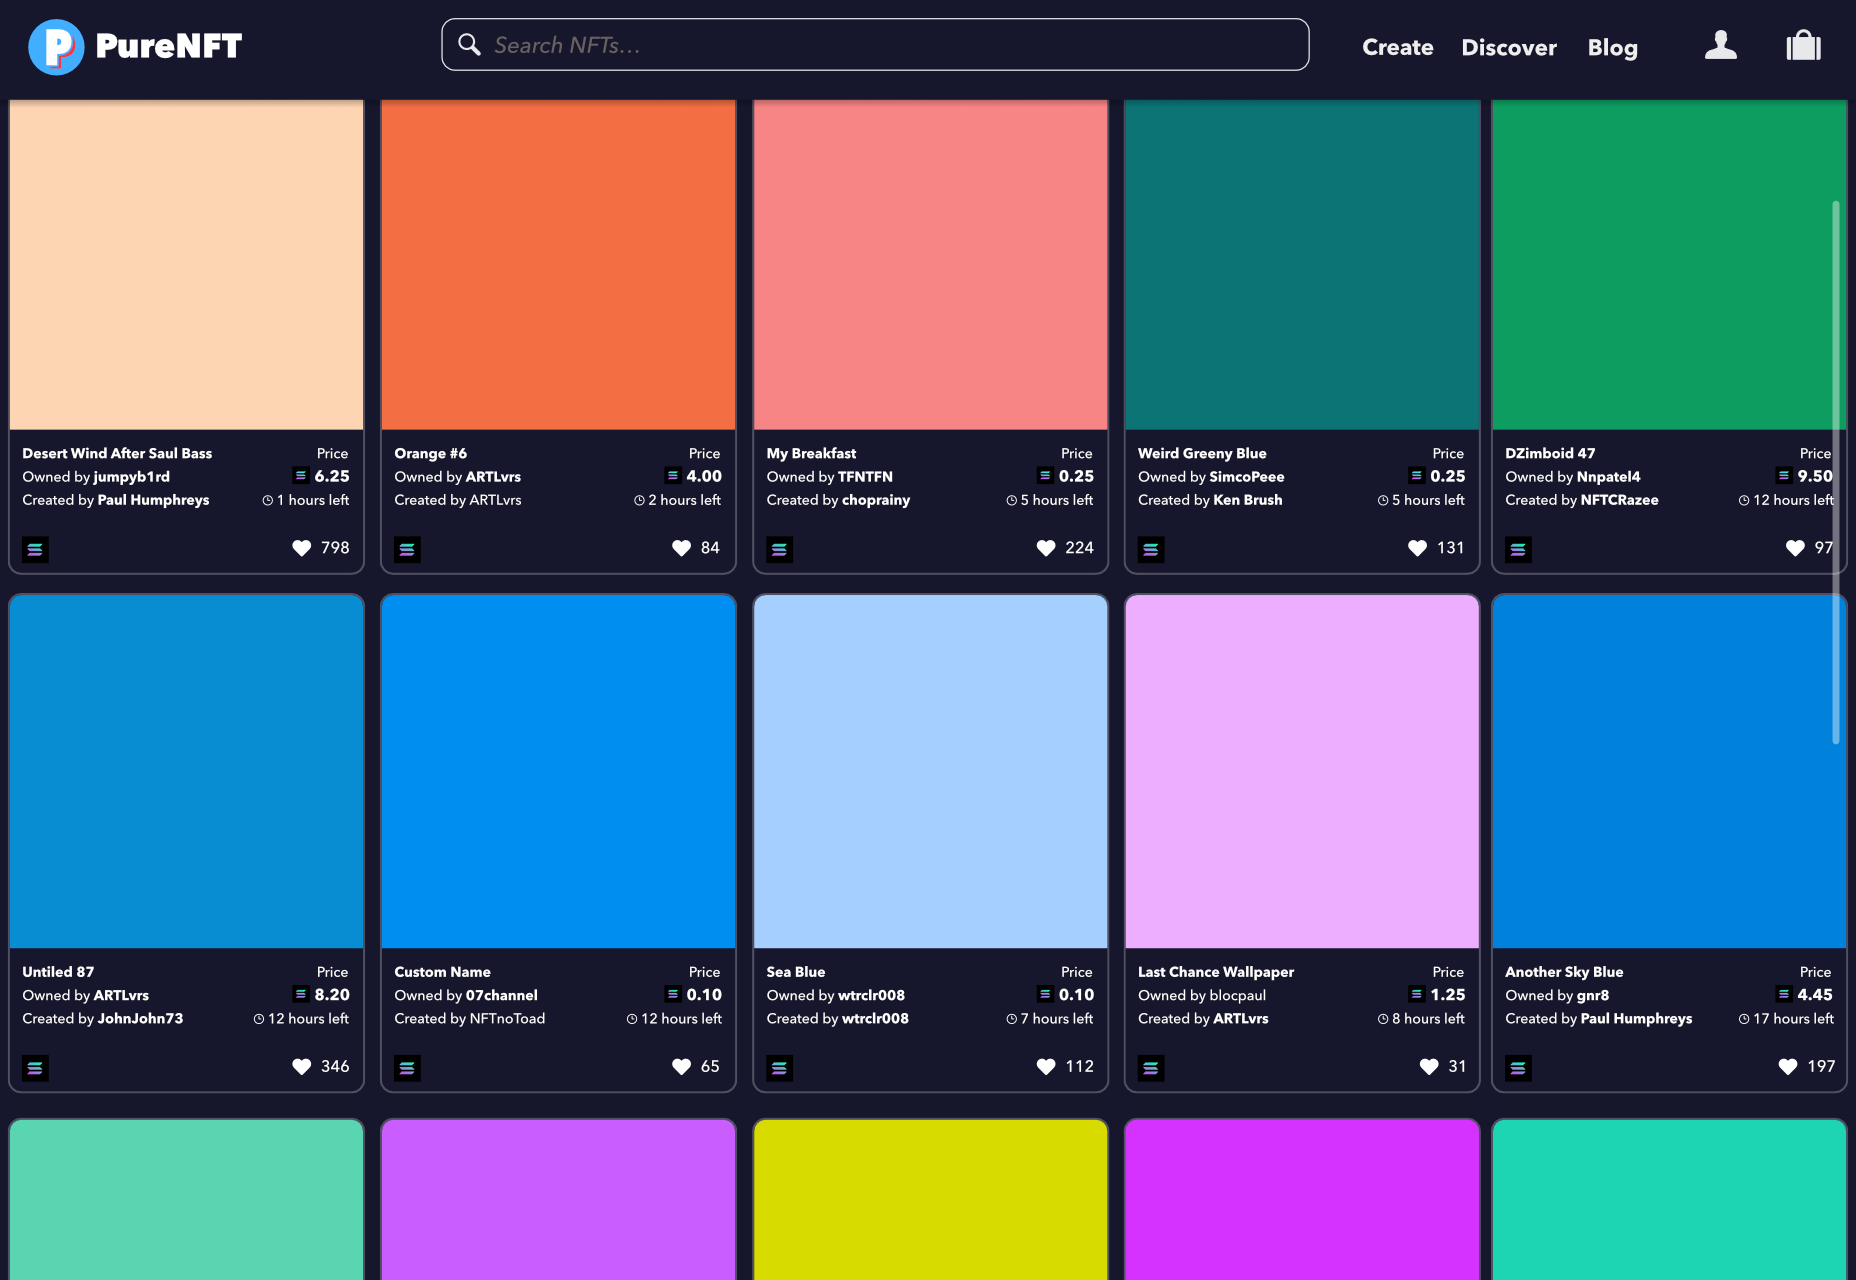Click the DZimboid 47 title
The height and width of the screenshot is (1280, 1856).
click(1550, 454)
